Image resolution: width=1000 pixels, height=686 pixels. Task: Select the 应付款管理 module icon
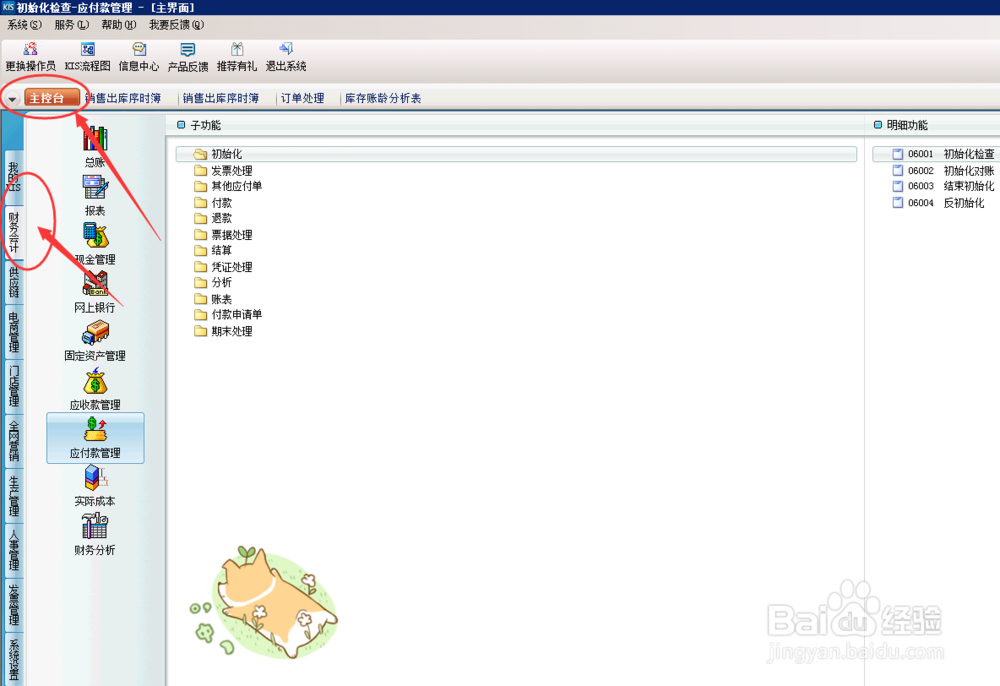pyautogui.click(x=95, y=437)
